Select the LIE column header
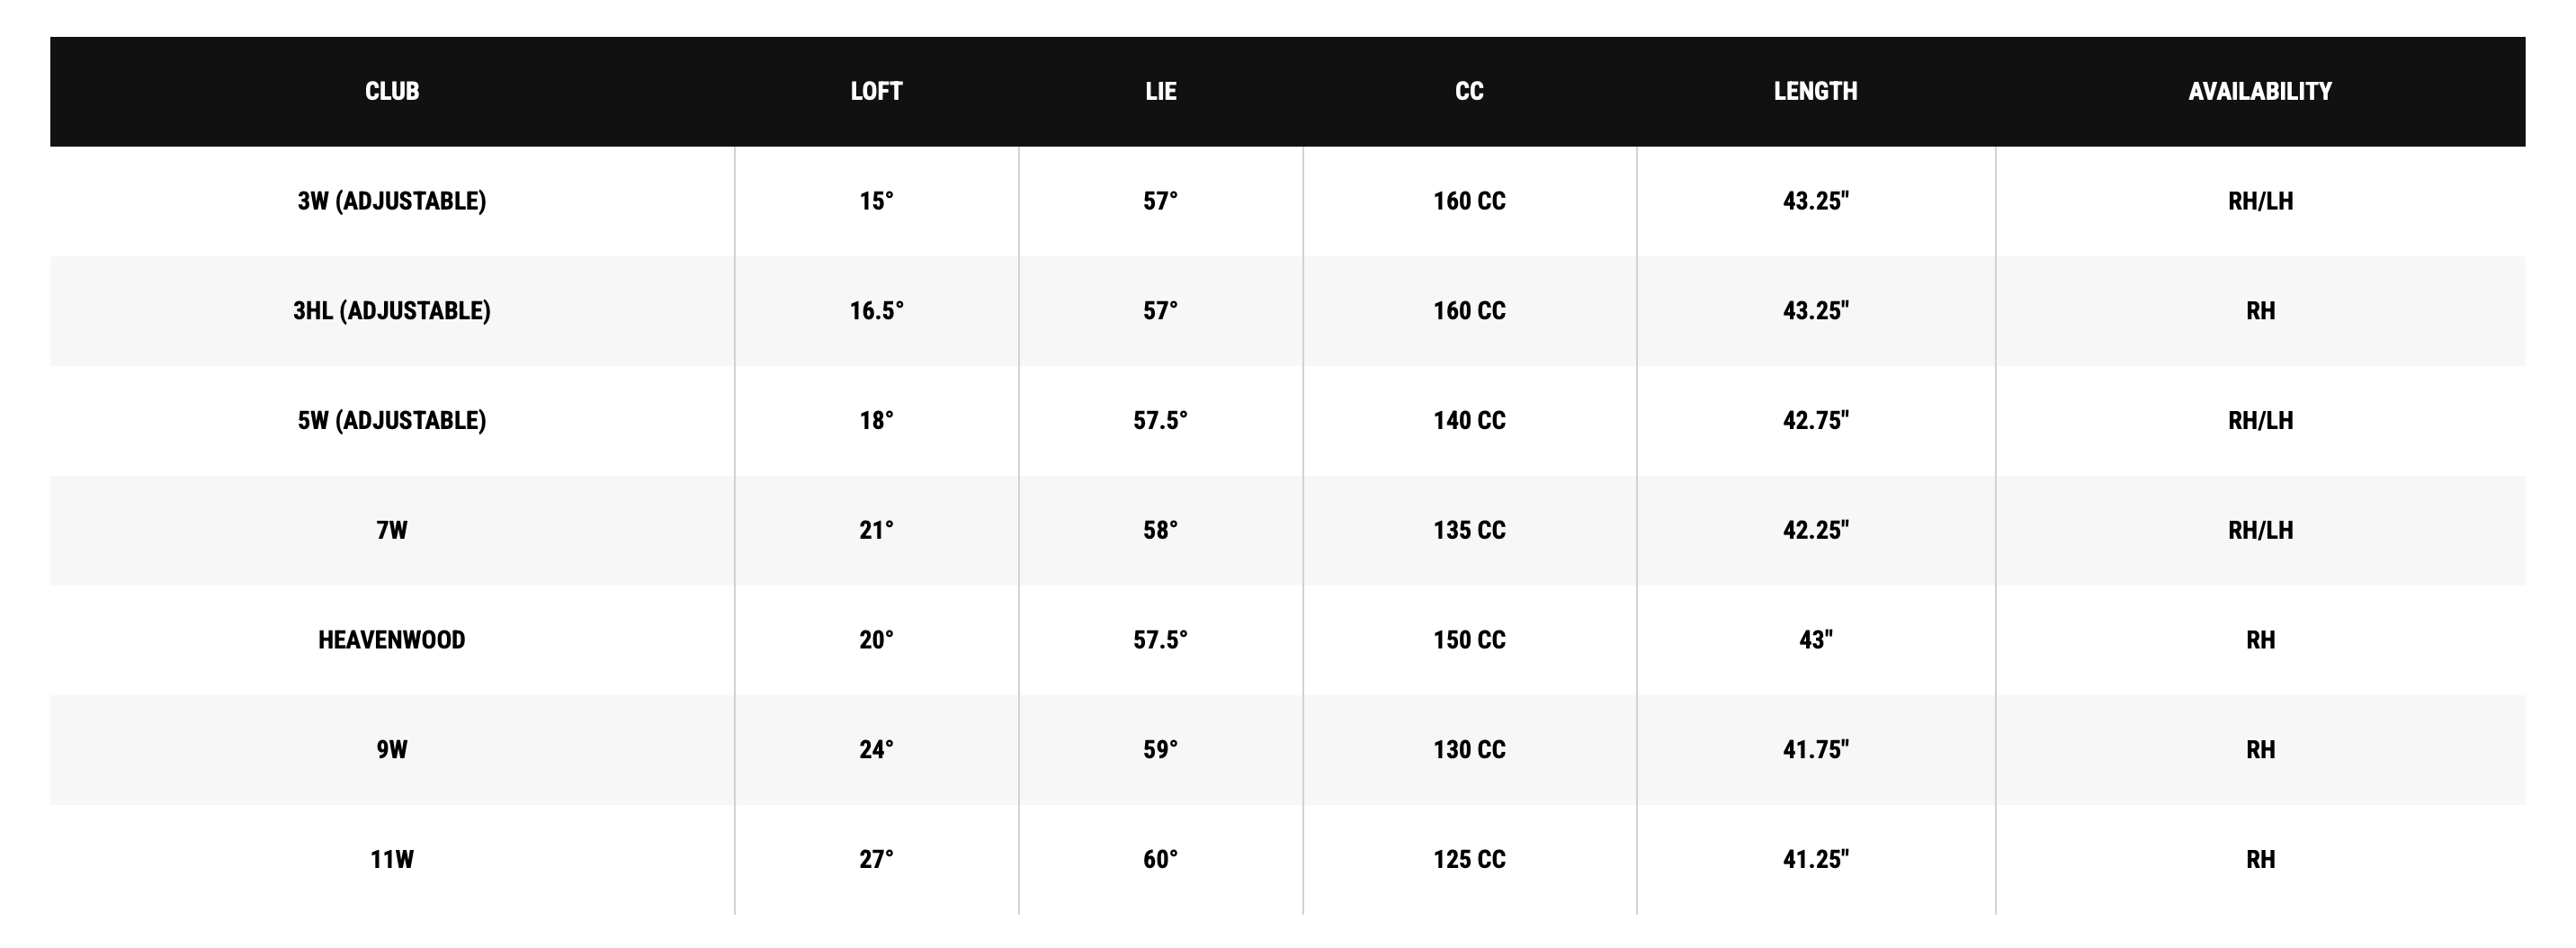 tap(1160, 91)
